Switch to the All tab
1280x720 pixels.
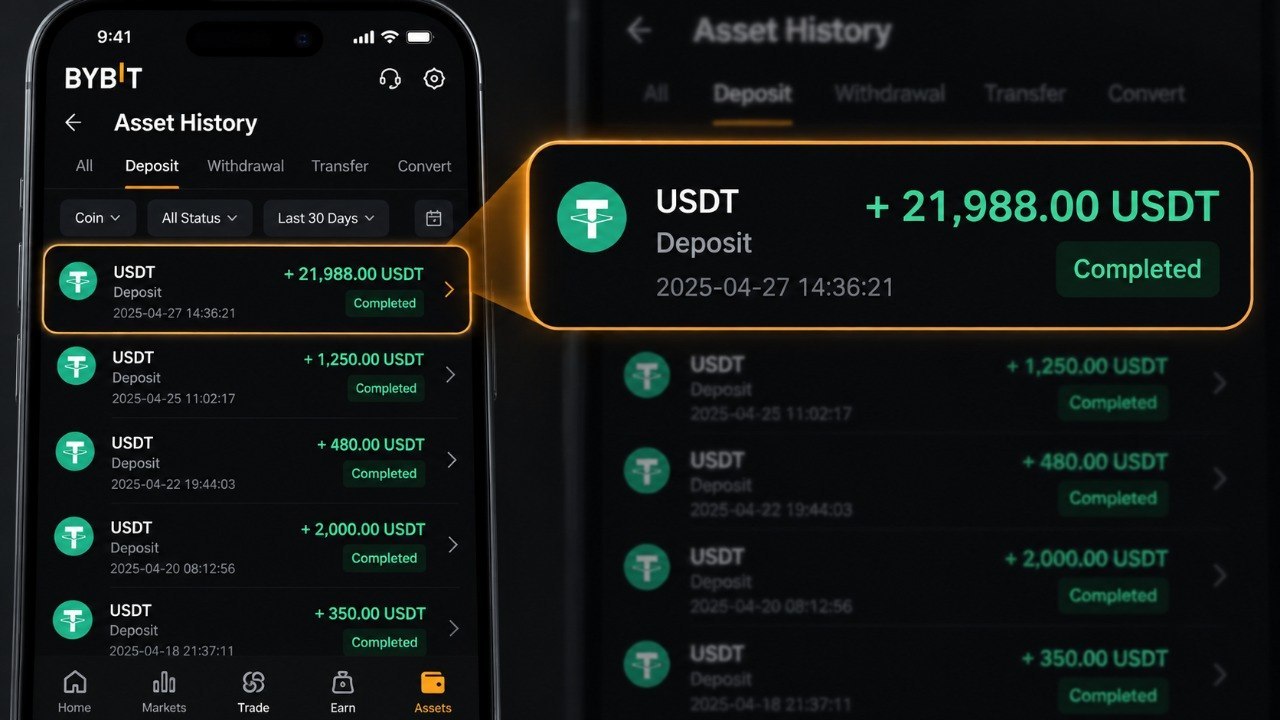point(84,166)
